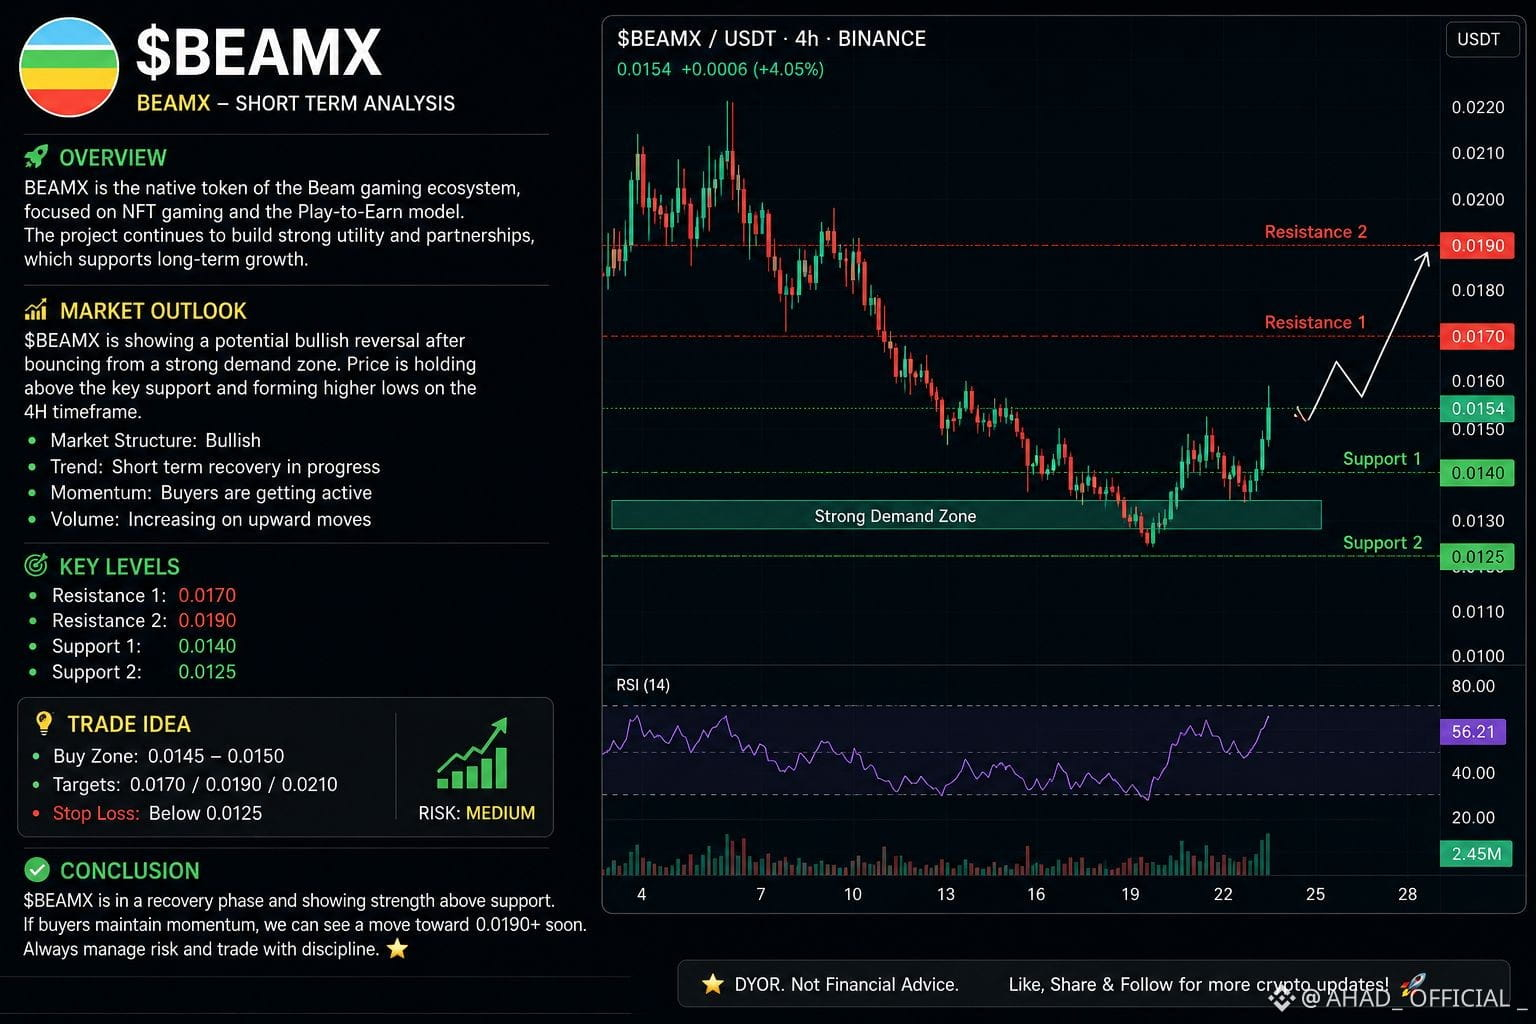1536x1024 pixels.
Task: Click the date label 13 on the time axis
Action: [x=945, y=894]
